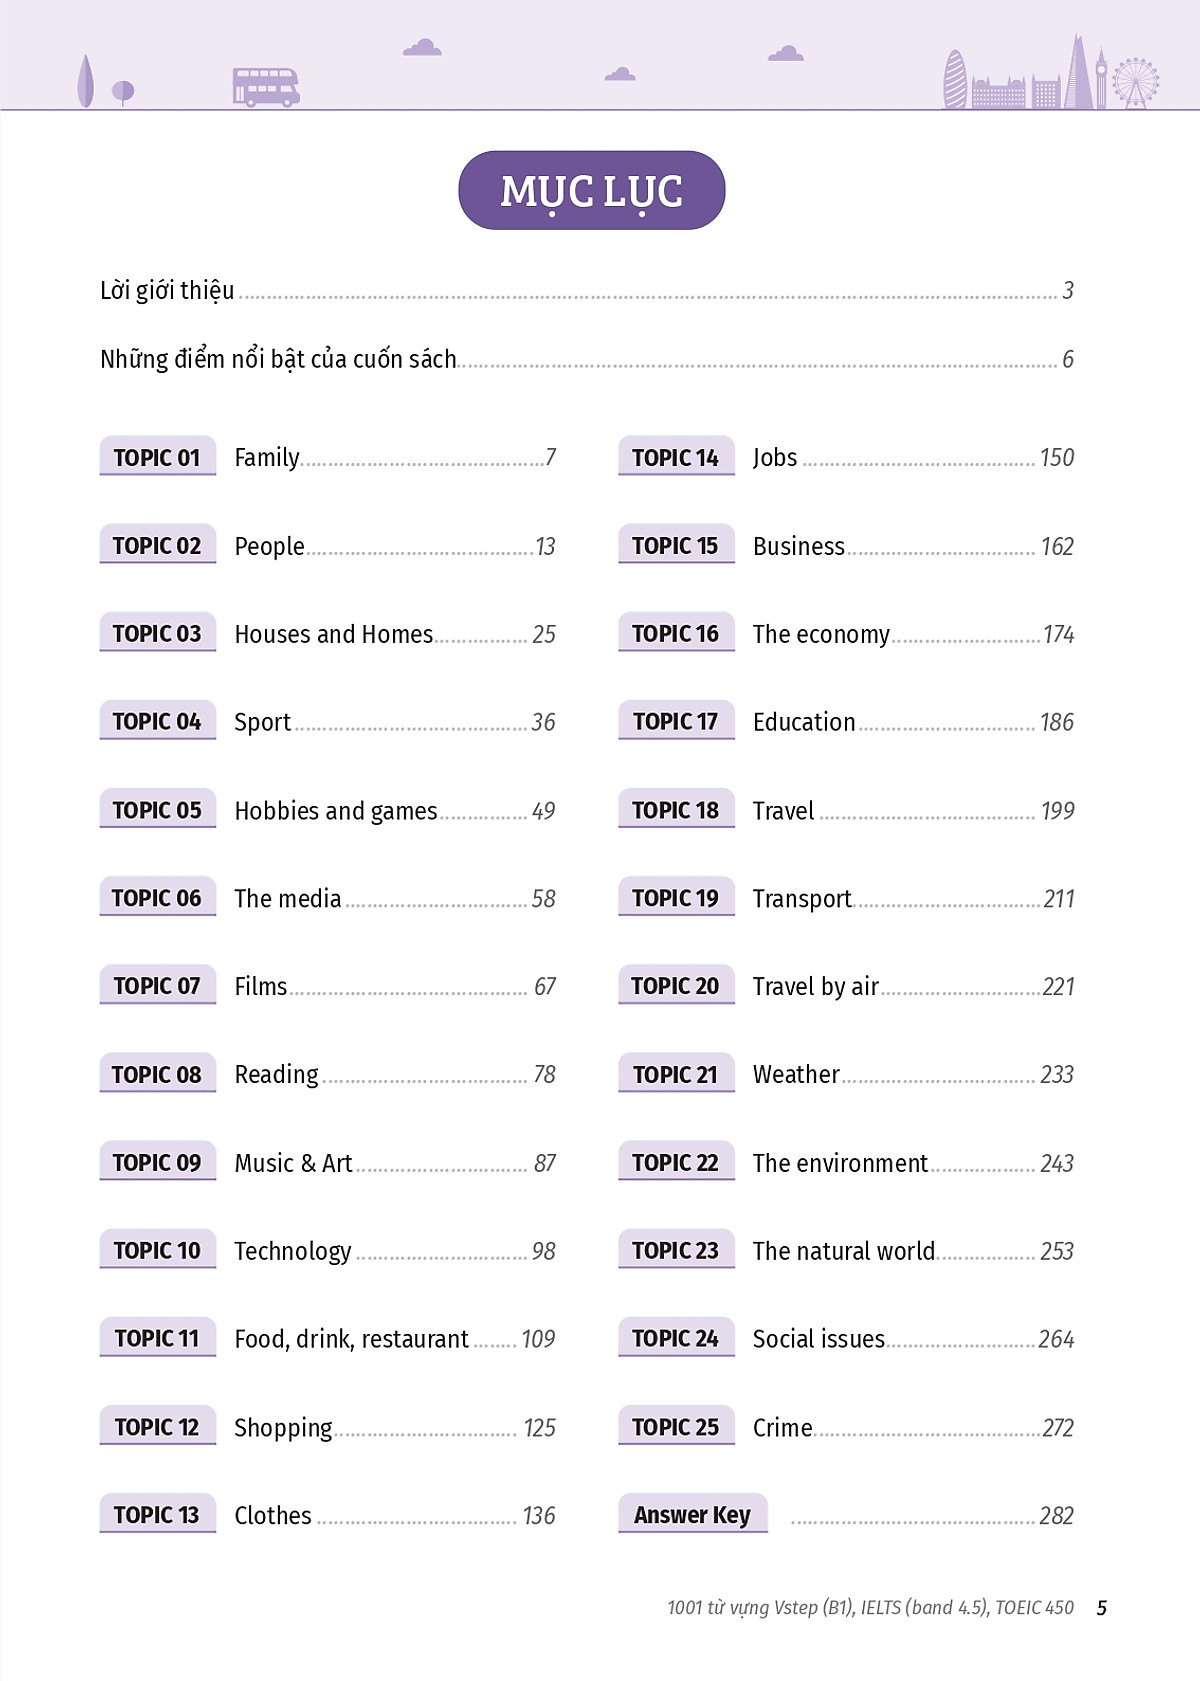This screenshot has height=1681, width=1200.
Task: Click the Gherkin building icon in skyline
Action: (x=956, y=79)
